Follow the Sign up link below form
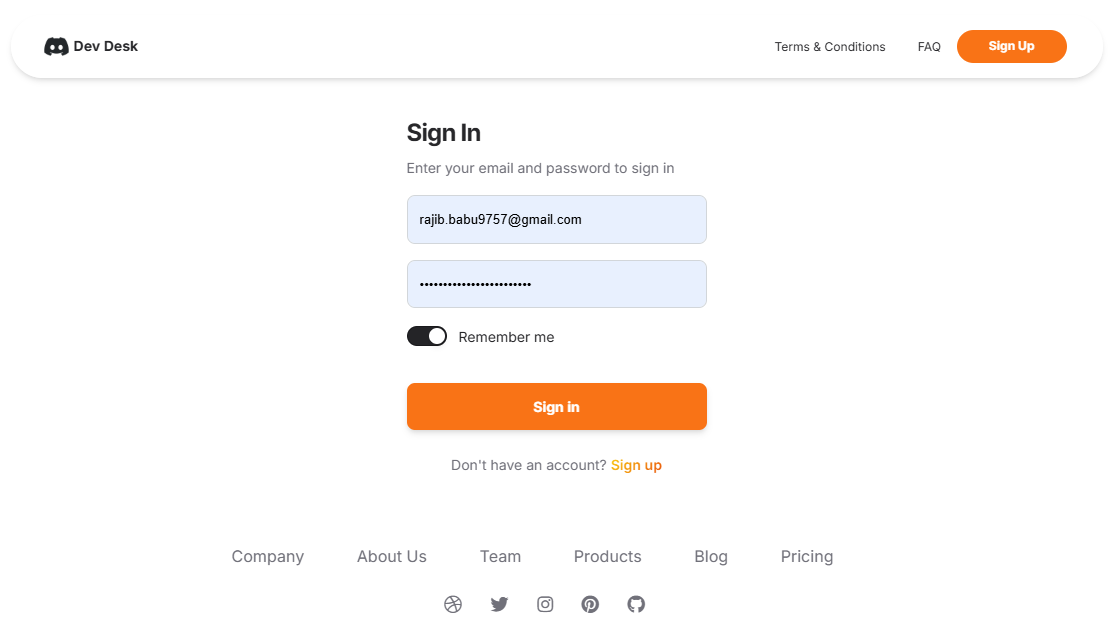 pos(636,465)
